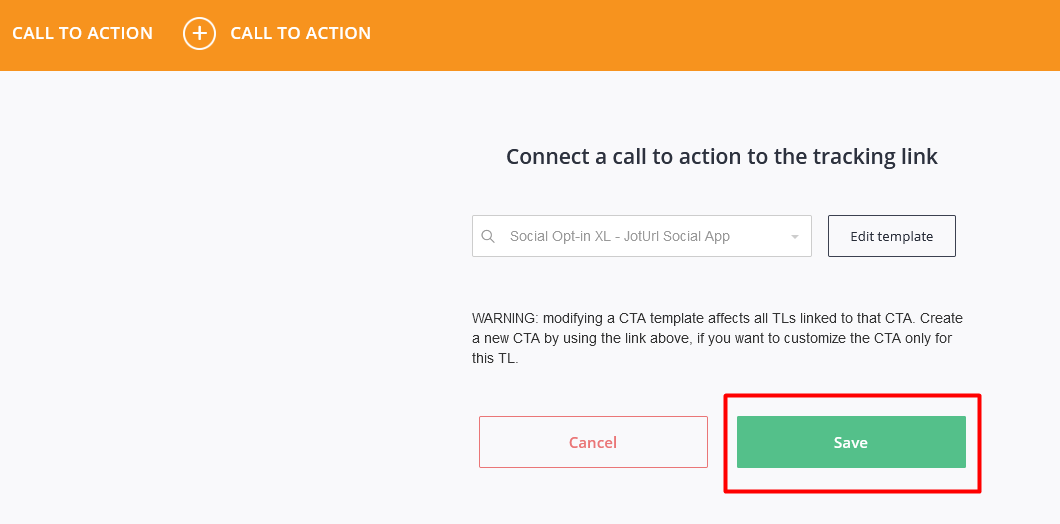
Task: Click the 'Connect a call to action' heading
Action: click(722, 157)
